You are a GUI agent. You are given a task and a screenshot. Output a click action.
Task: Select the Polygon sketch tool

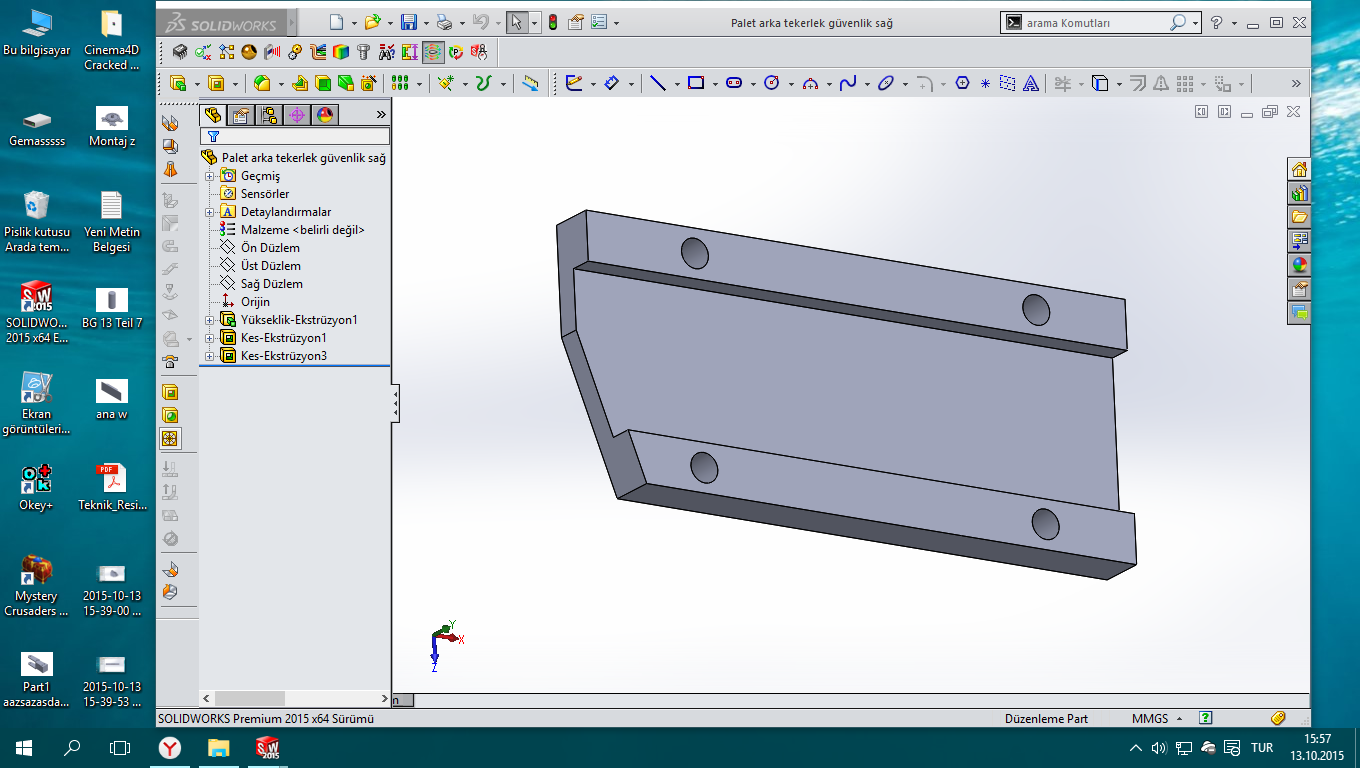[962, 83]
